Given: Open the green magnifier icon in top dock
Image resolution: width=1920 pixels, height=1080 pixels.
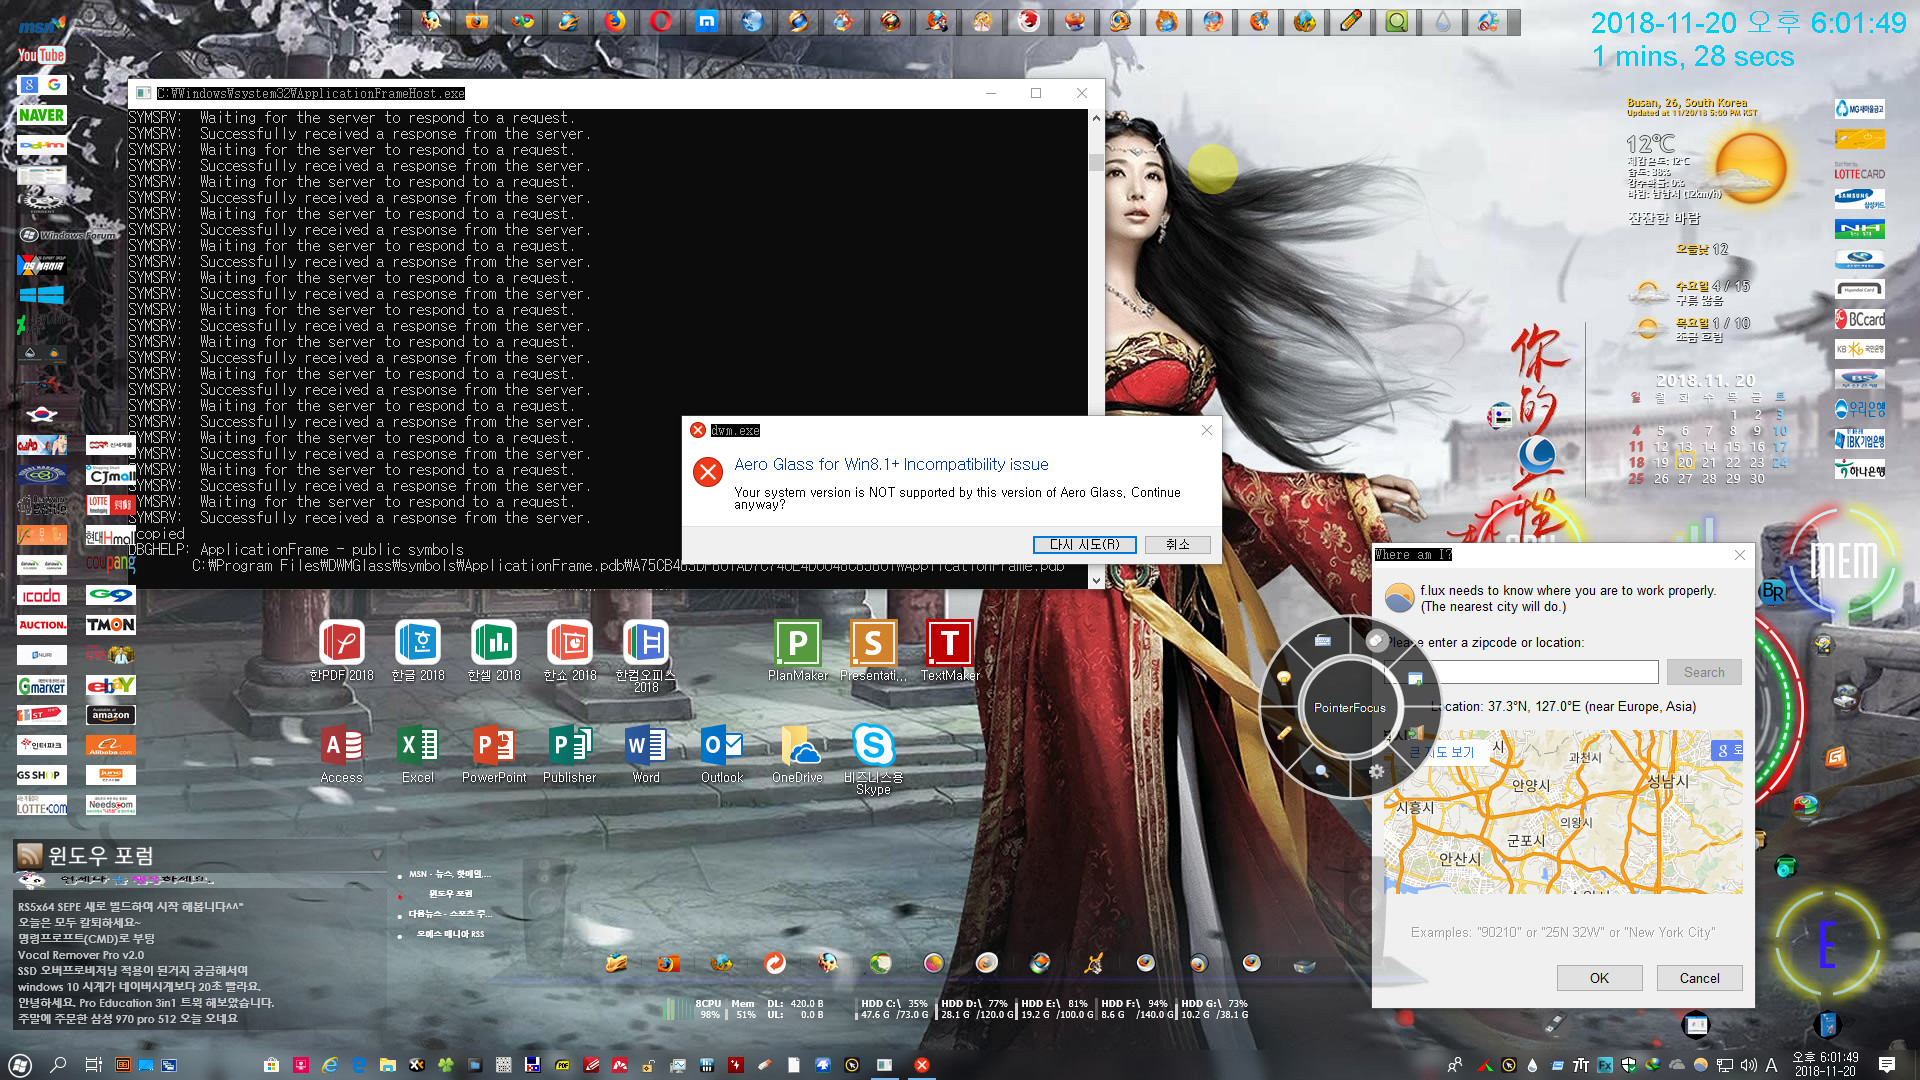Looking at the screenshot, I should click(x=1396, y=21).
